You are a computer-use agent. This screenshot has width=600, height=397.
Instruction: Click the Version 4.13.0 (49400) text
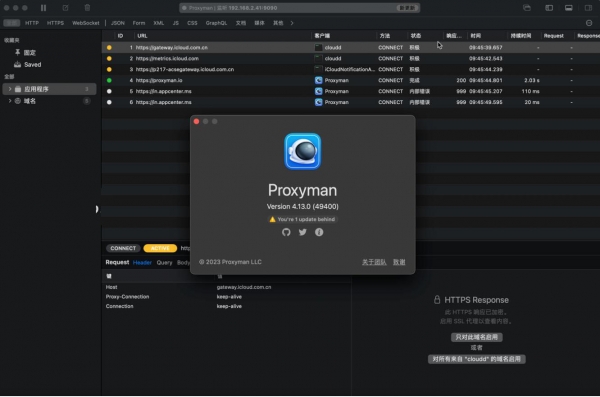tap(303, 206)
